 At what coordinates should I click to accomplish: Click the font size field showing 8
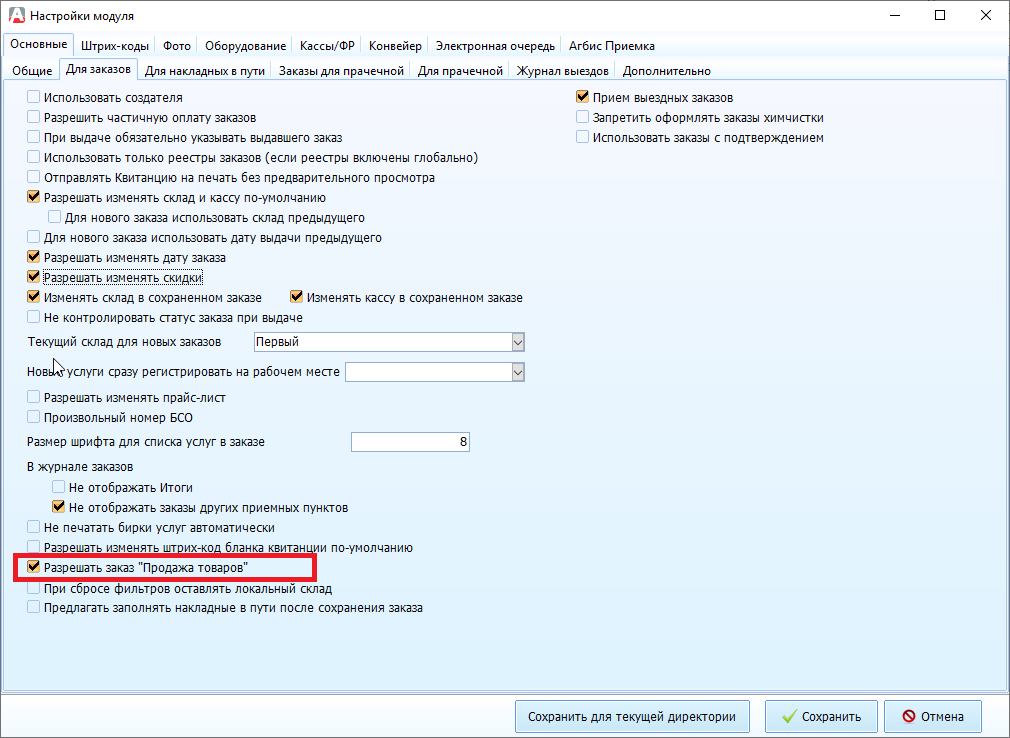coord(410,442)
